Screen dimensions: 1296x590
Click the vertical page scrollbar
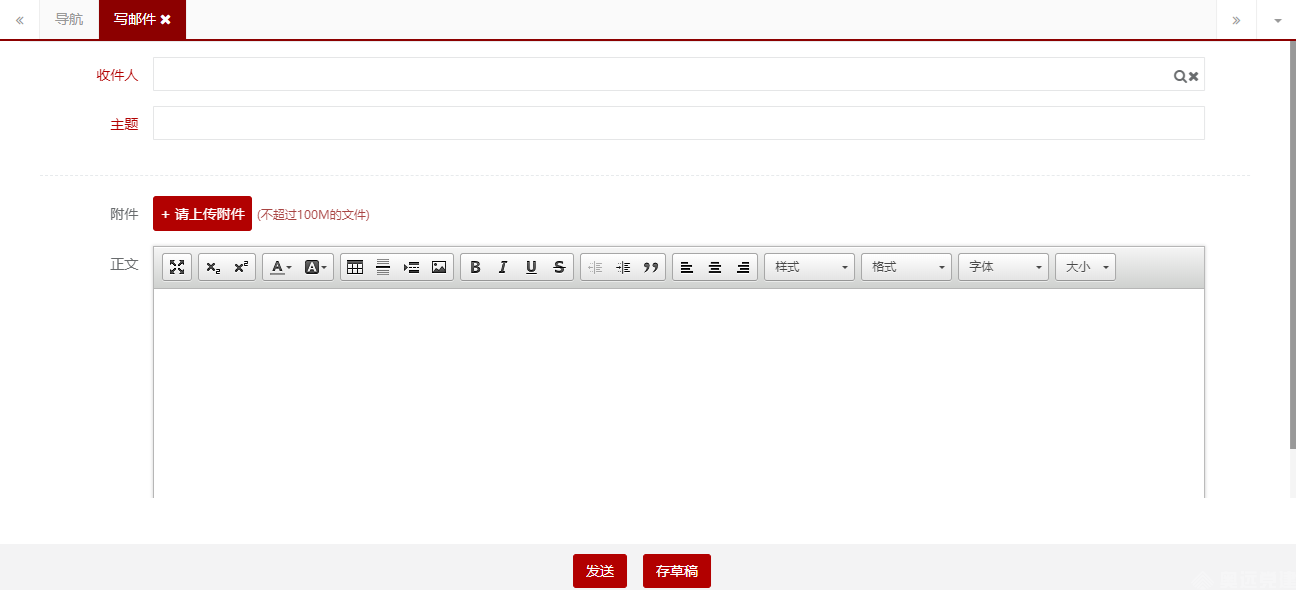[x=1292, y=245]
